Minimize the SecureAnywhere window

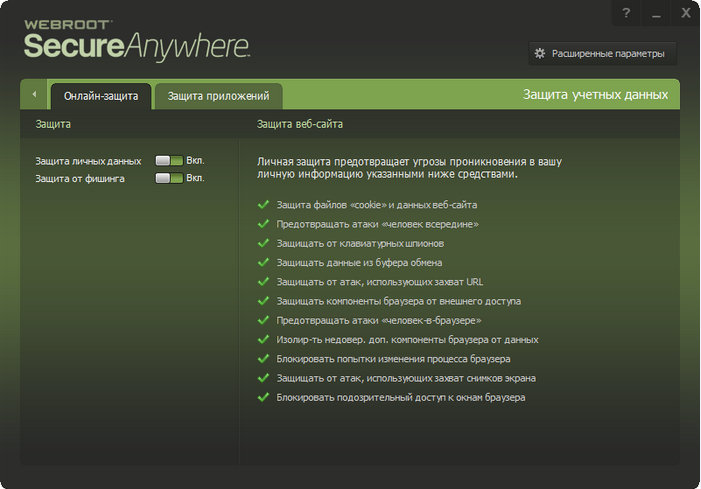point(656,13)
